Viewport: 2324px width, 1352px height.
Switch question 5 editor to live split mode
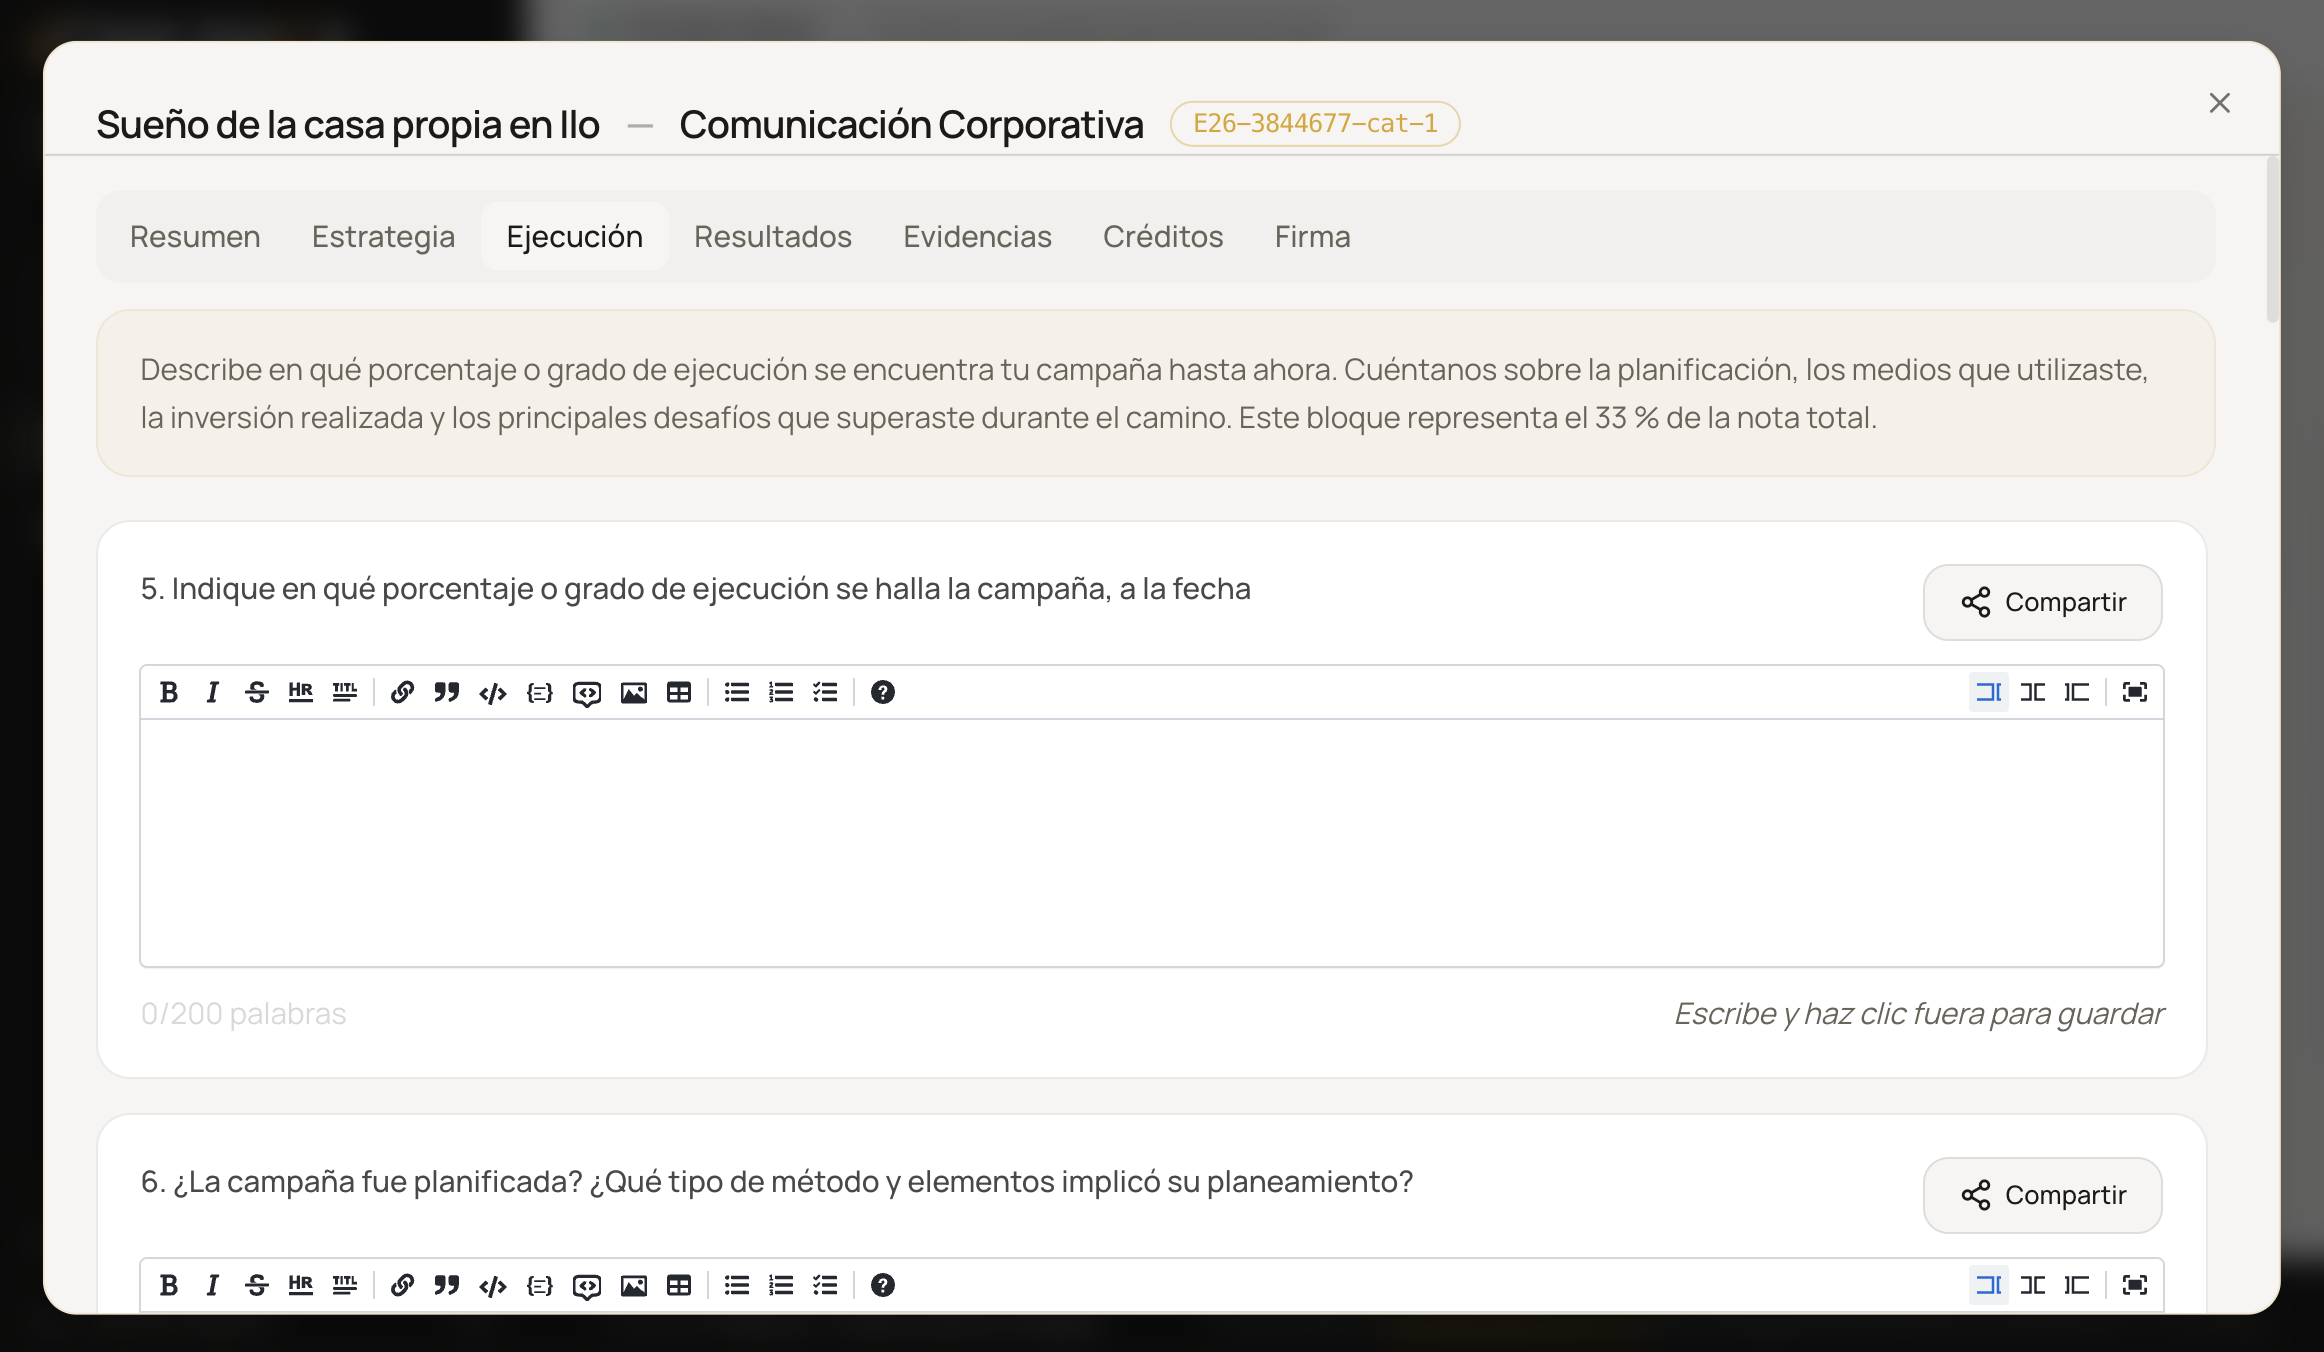point(2033,692)
